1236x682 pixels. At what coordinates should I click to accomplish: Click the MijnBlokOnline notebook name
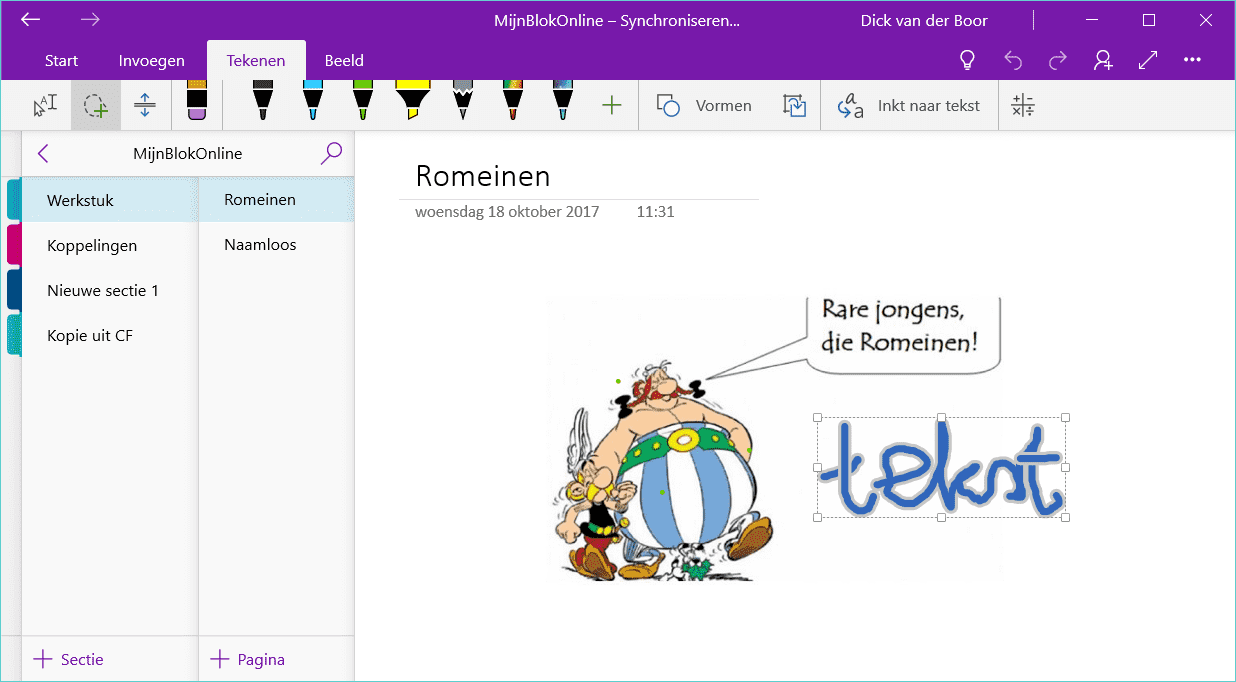(188, 153)
